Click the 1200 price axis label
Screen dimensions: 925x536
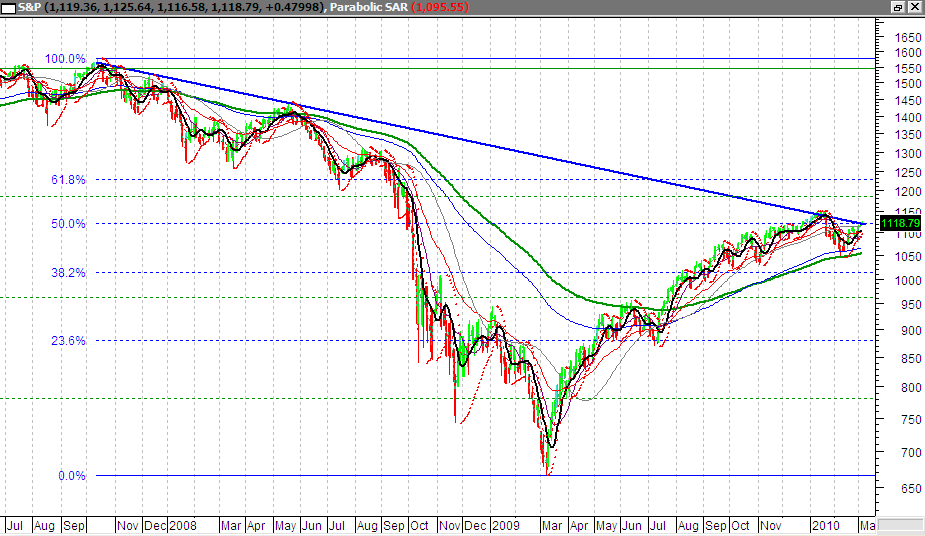pyautogui.click(x=908, y=192)
